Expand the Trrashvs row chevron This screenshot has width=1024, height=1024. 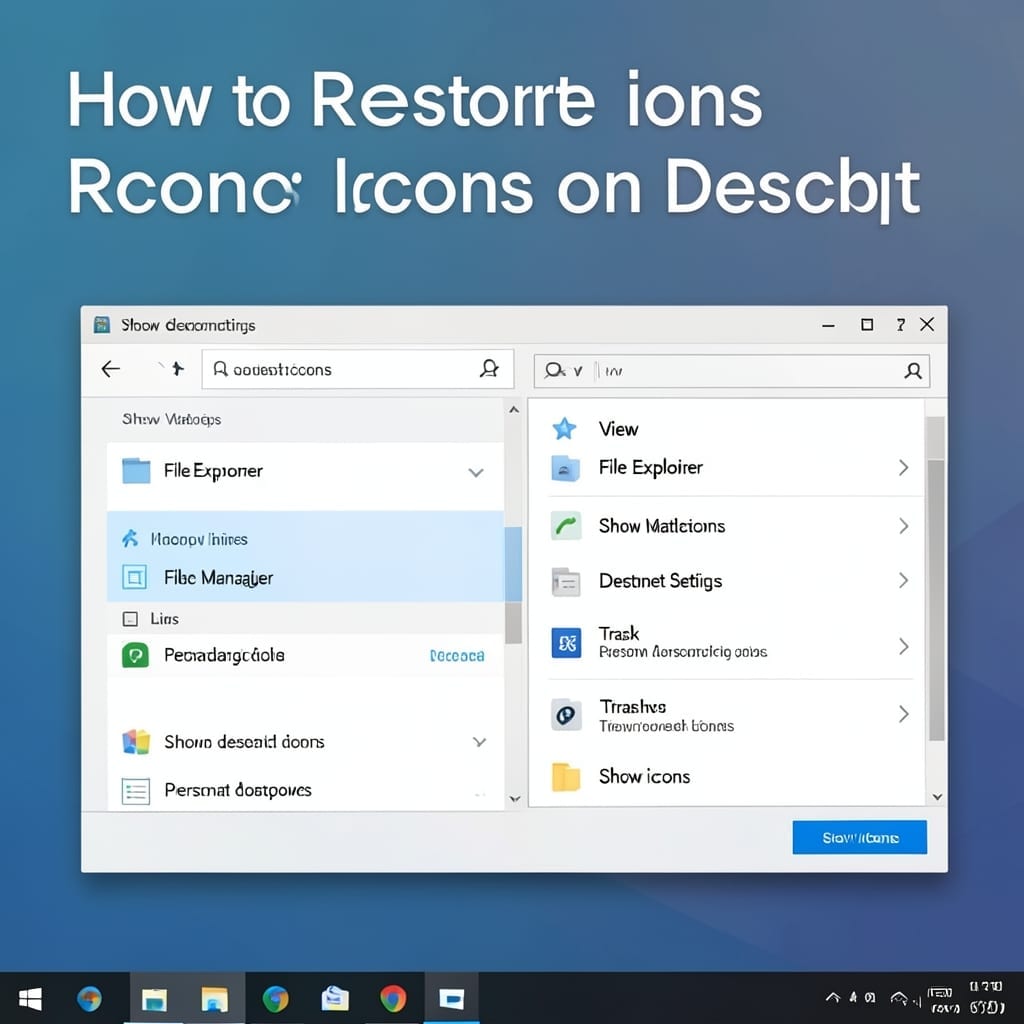pos(903,714)
